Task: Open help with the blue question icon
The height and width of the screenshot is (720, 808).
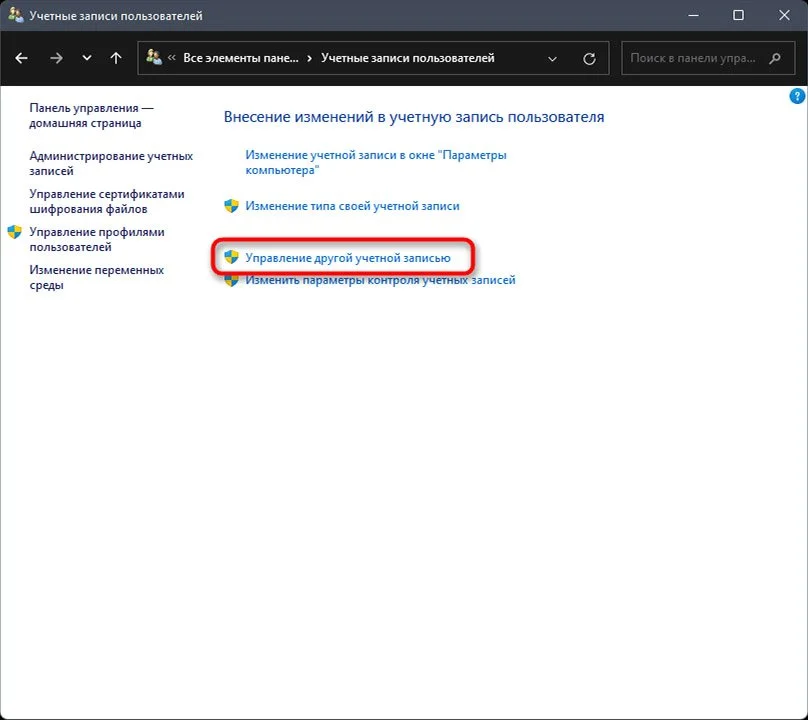Action: coord(797,96)
